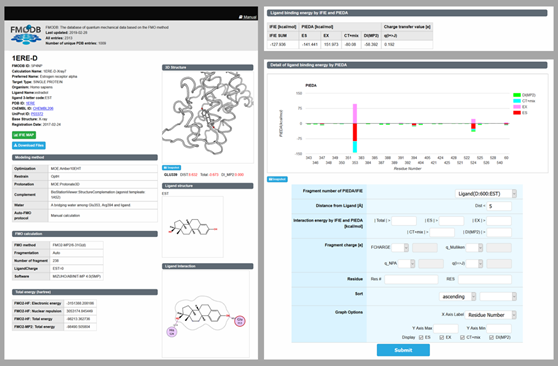Click the ligand interaction diagram
558x366 pixels.
pyautogui.click(x=206, y=314)
